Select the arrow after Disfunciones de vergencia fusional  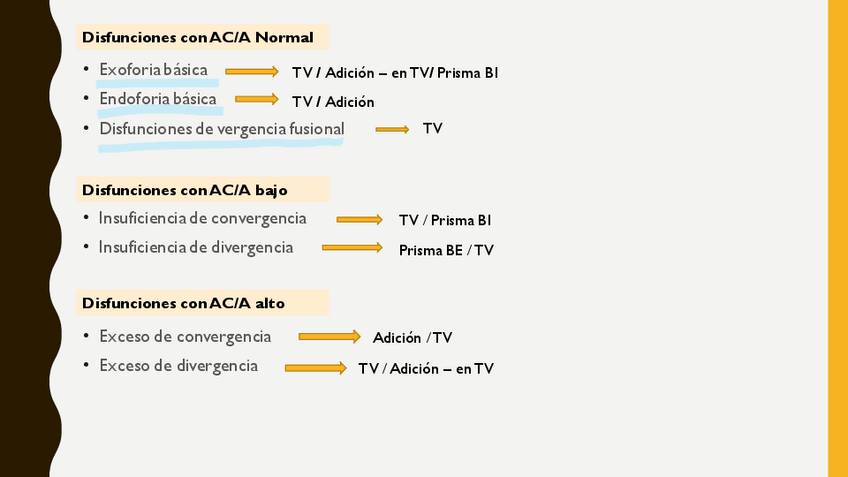point(392,129)
